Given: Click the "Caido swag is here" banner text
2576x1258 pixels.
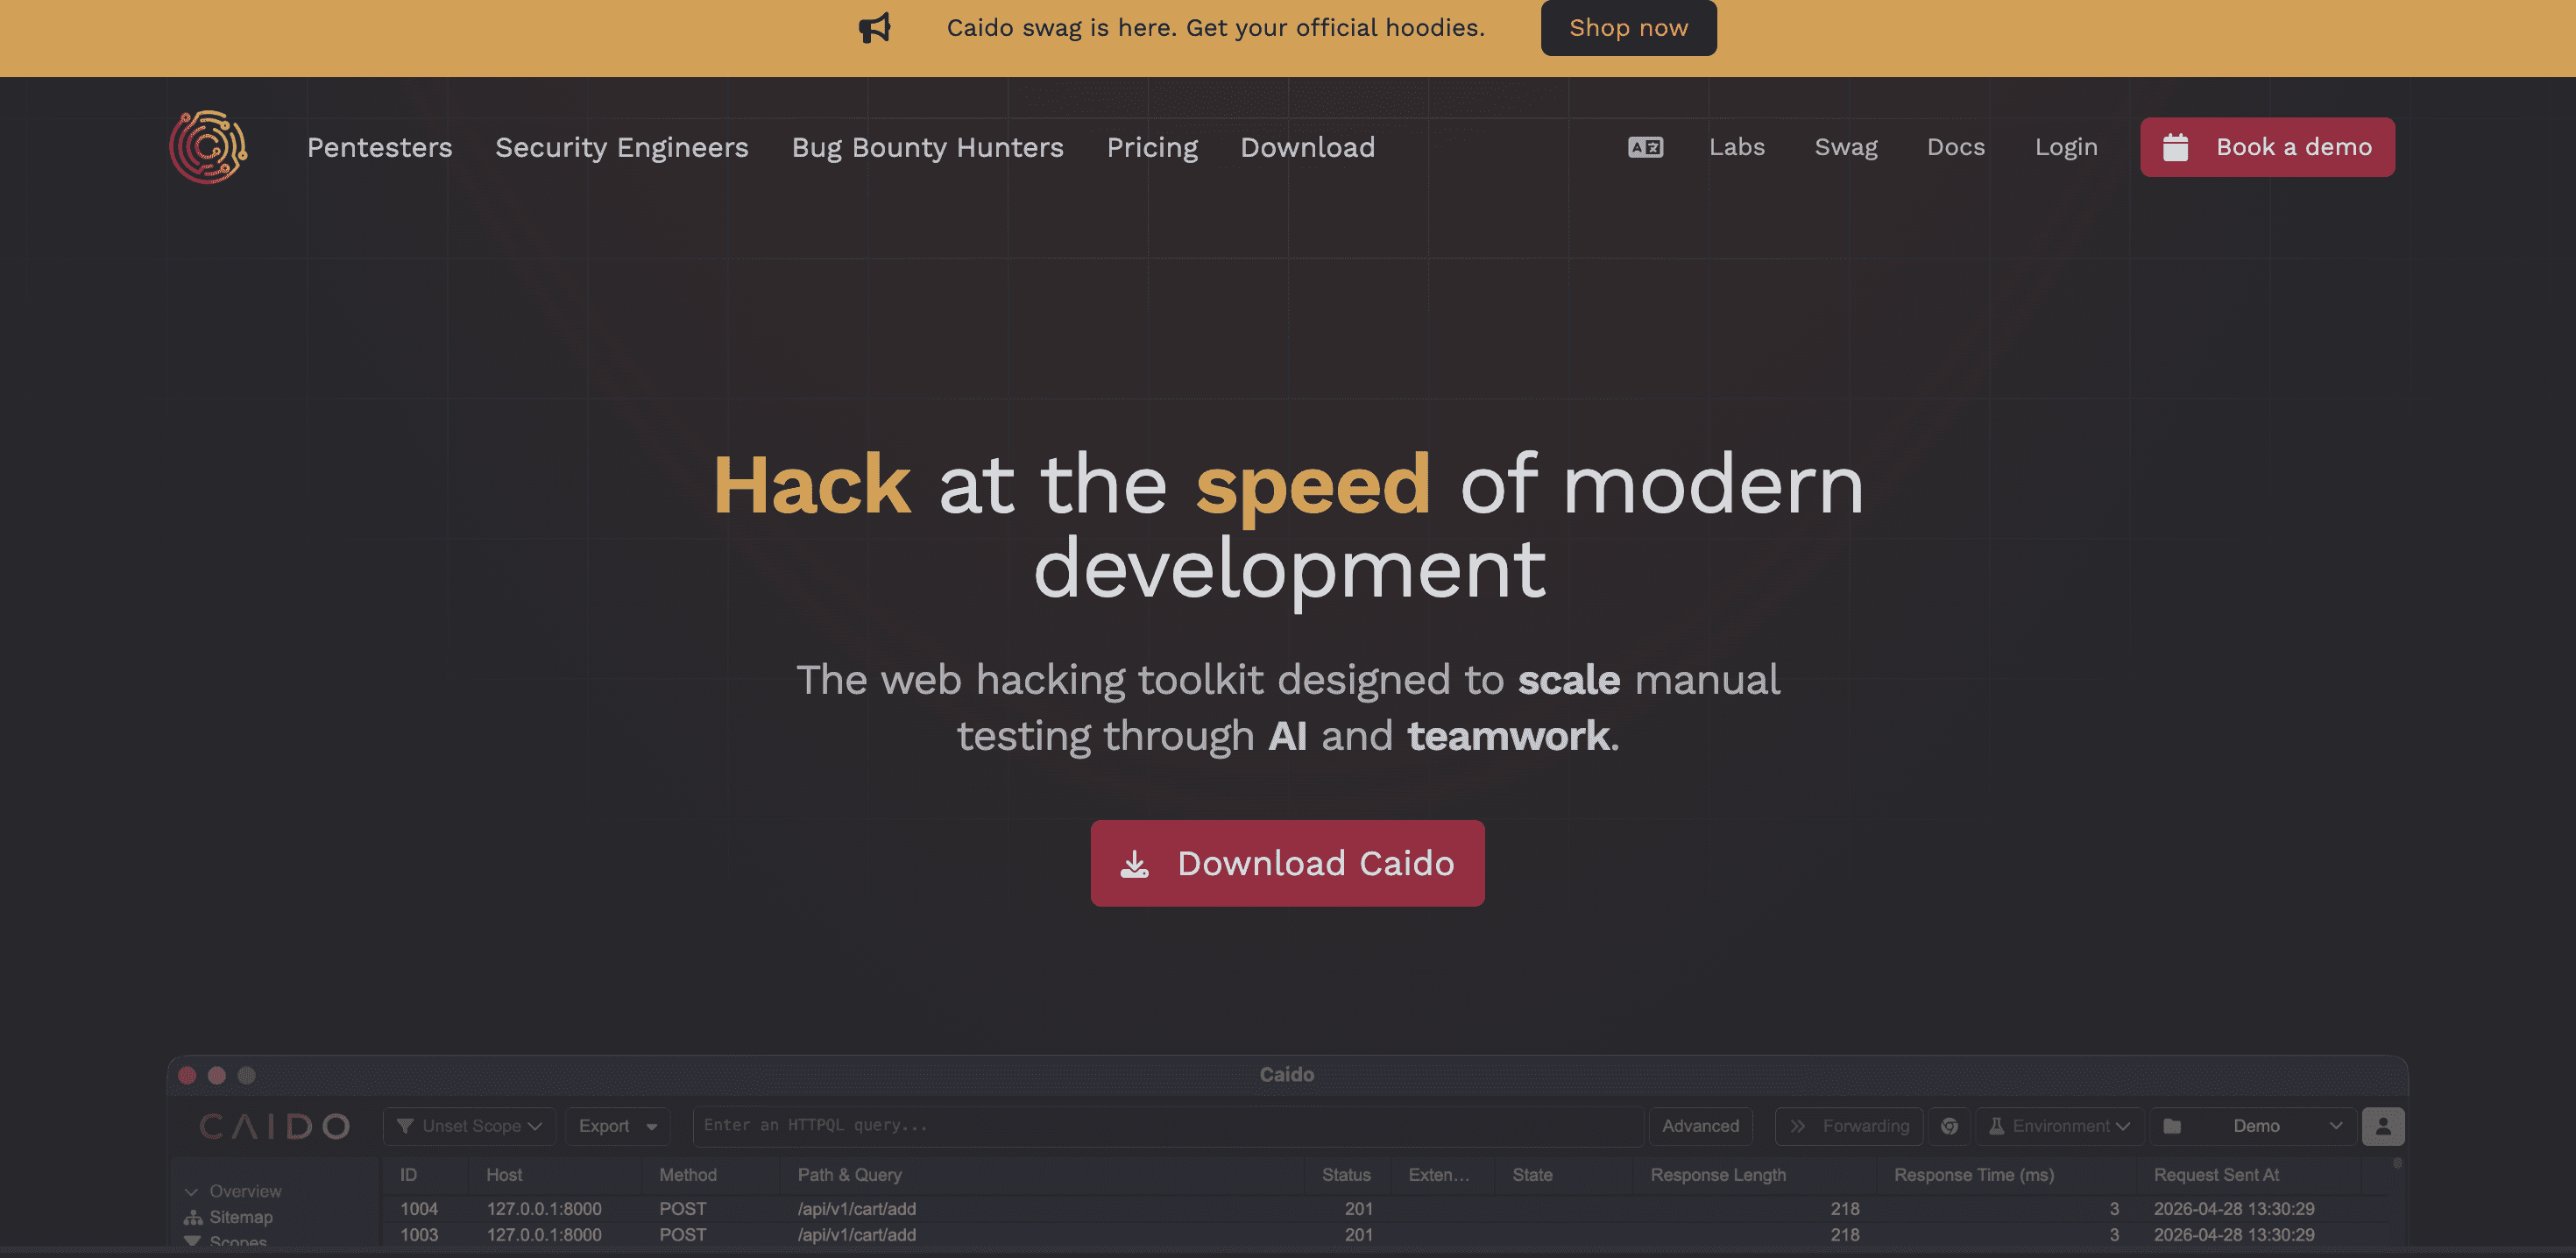Looking at the screenshot, I should coord(1216,28).
